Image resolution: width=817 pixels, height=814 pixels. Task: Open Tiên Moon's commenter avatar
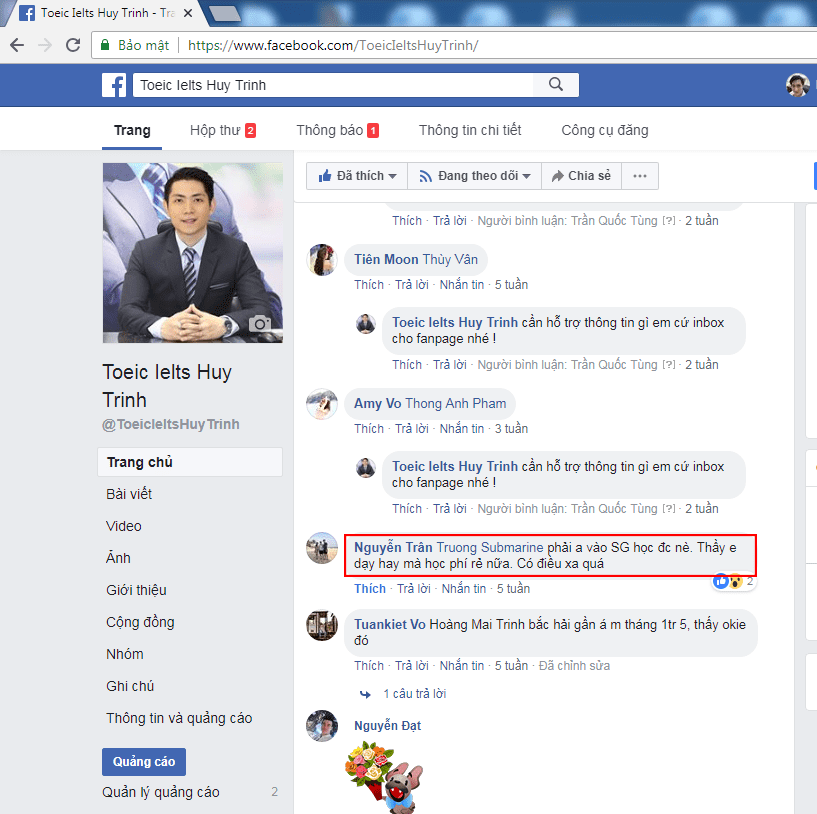tap(322, 260)
